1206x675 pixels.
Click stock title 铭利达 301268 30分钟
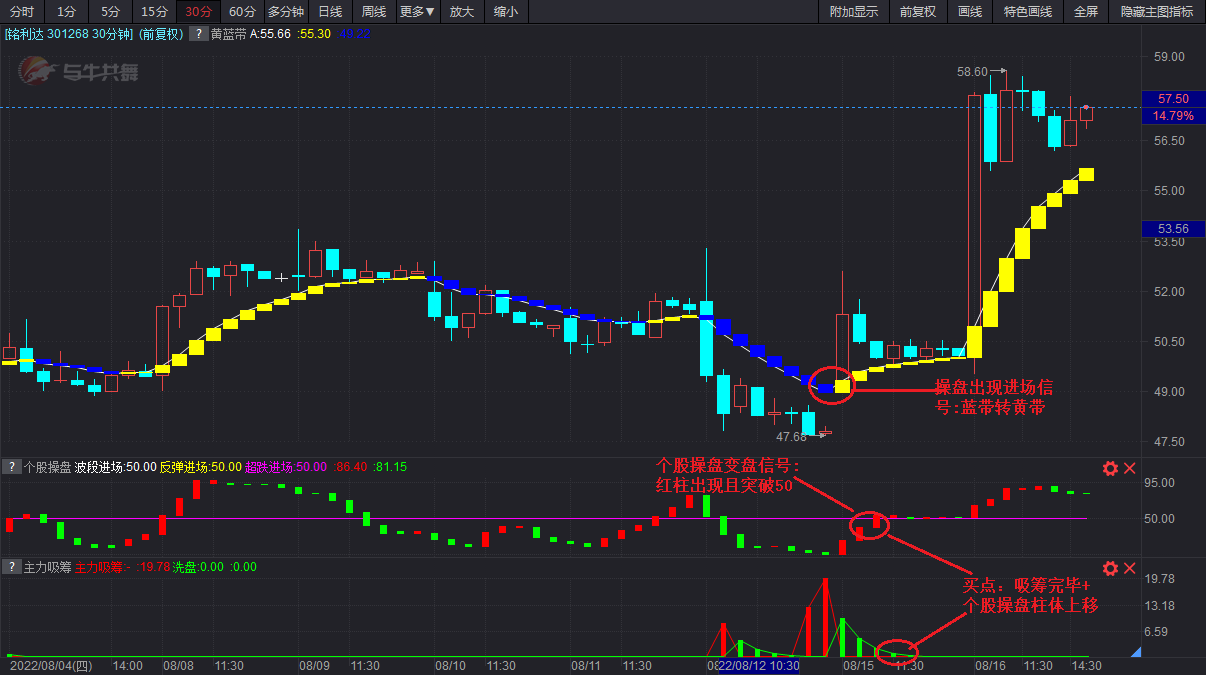click(70, 33)
